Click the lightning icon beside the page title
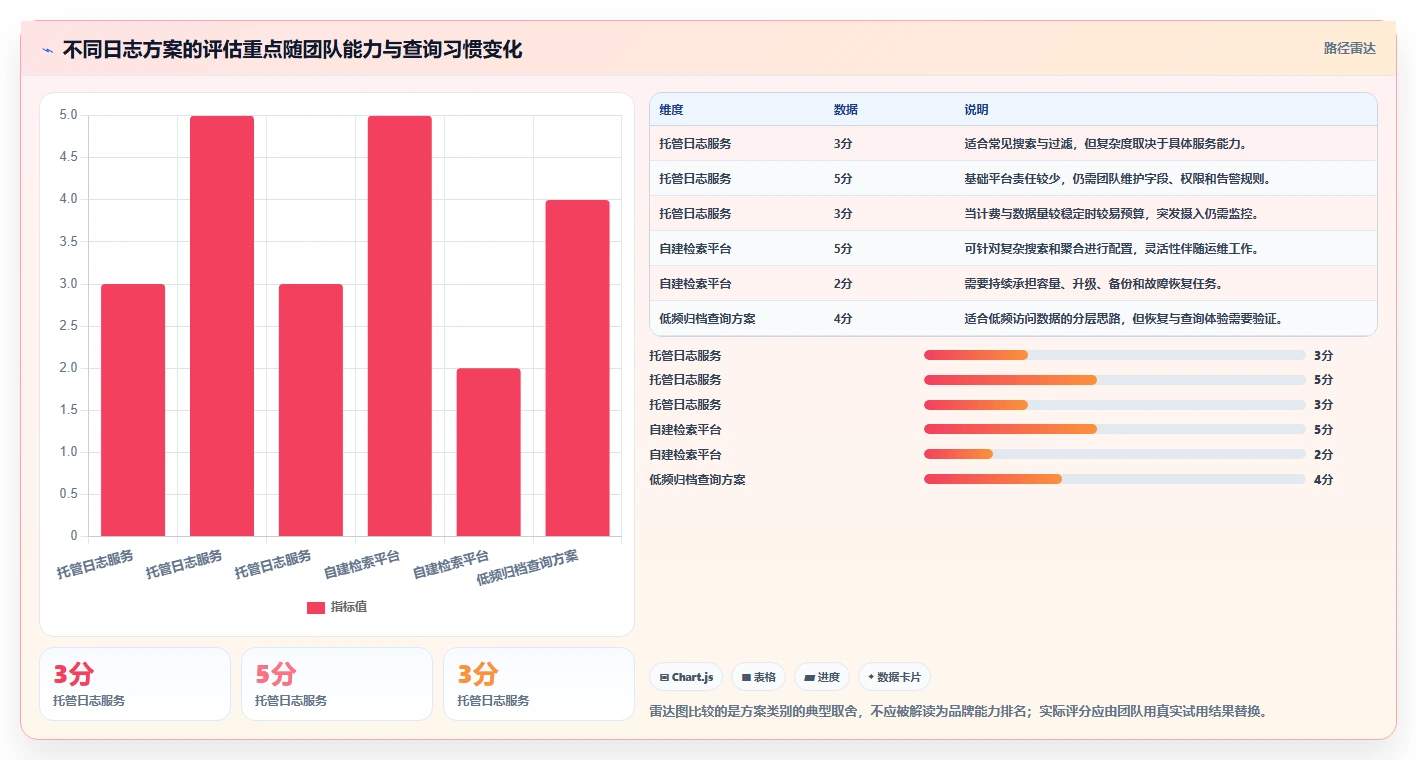Viewport: 1417px width, 760px height. [x=48, y=50]
